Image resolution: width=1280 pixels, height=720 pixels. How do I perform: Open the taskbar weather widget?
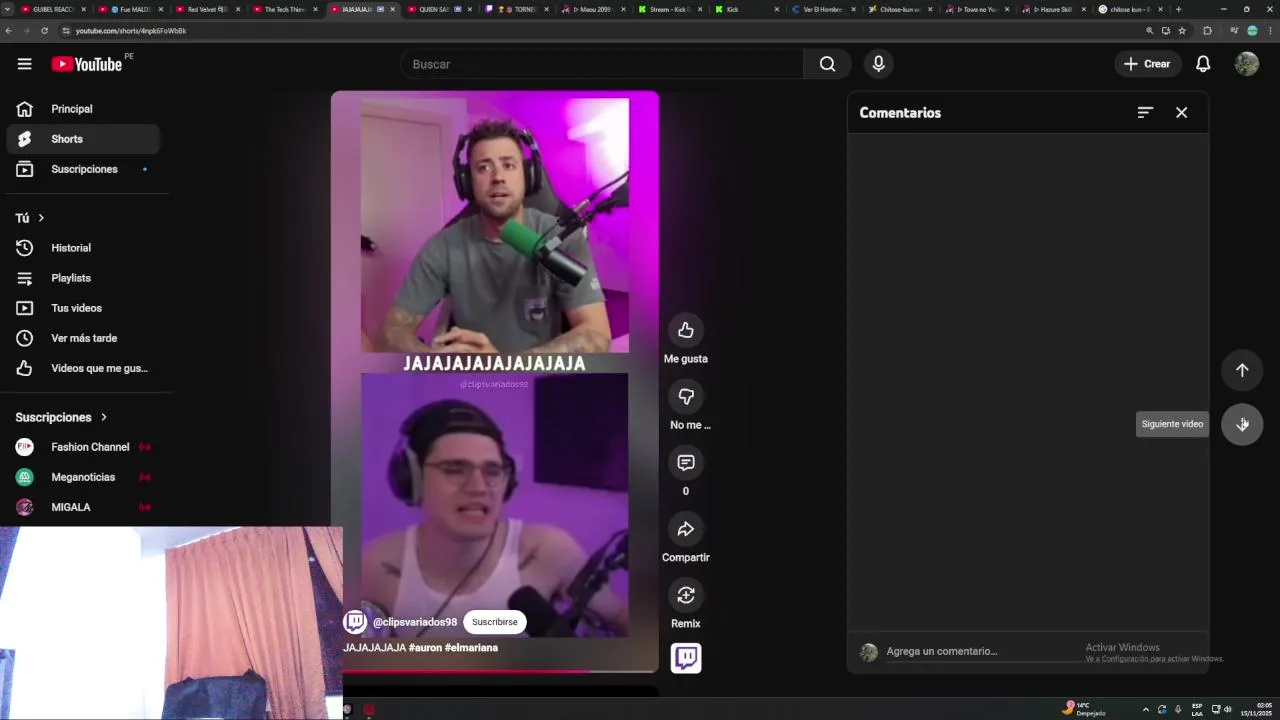tap(1085, 709)
